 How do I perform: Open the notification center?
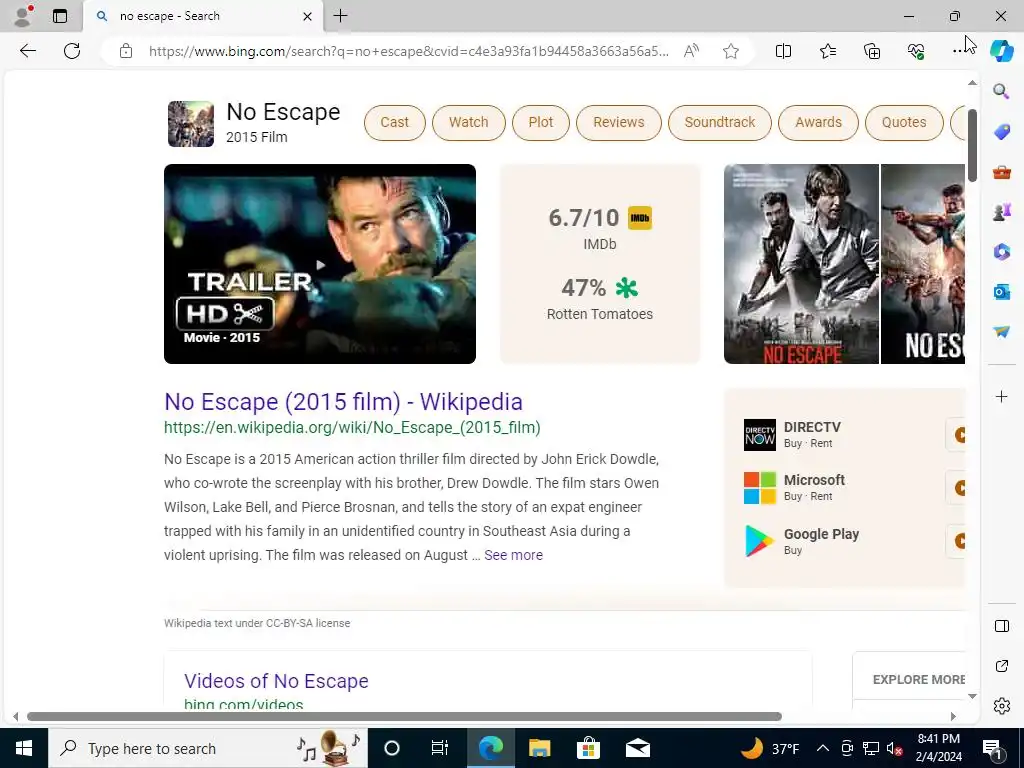(992, 748)
